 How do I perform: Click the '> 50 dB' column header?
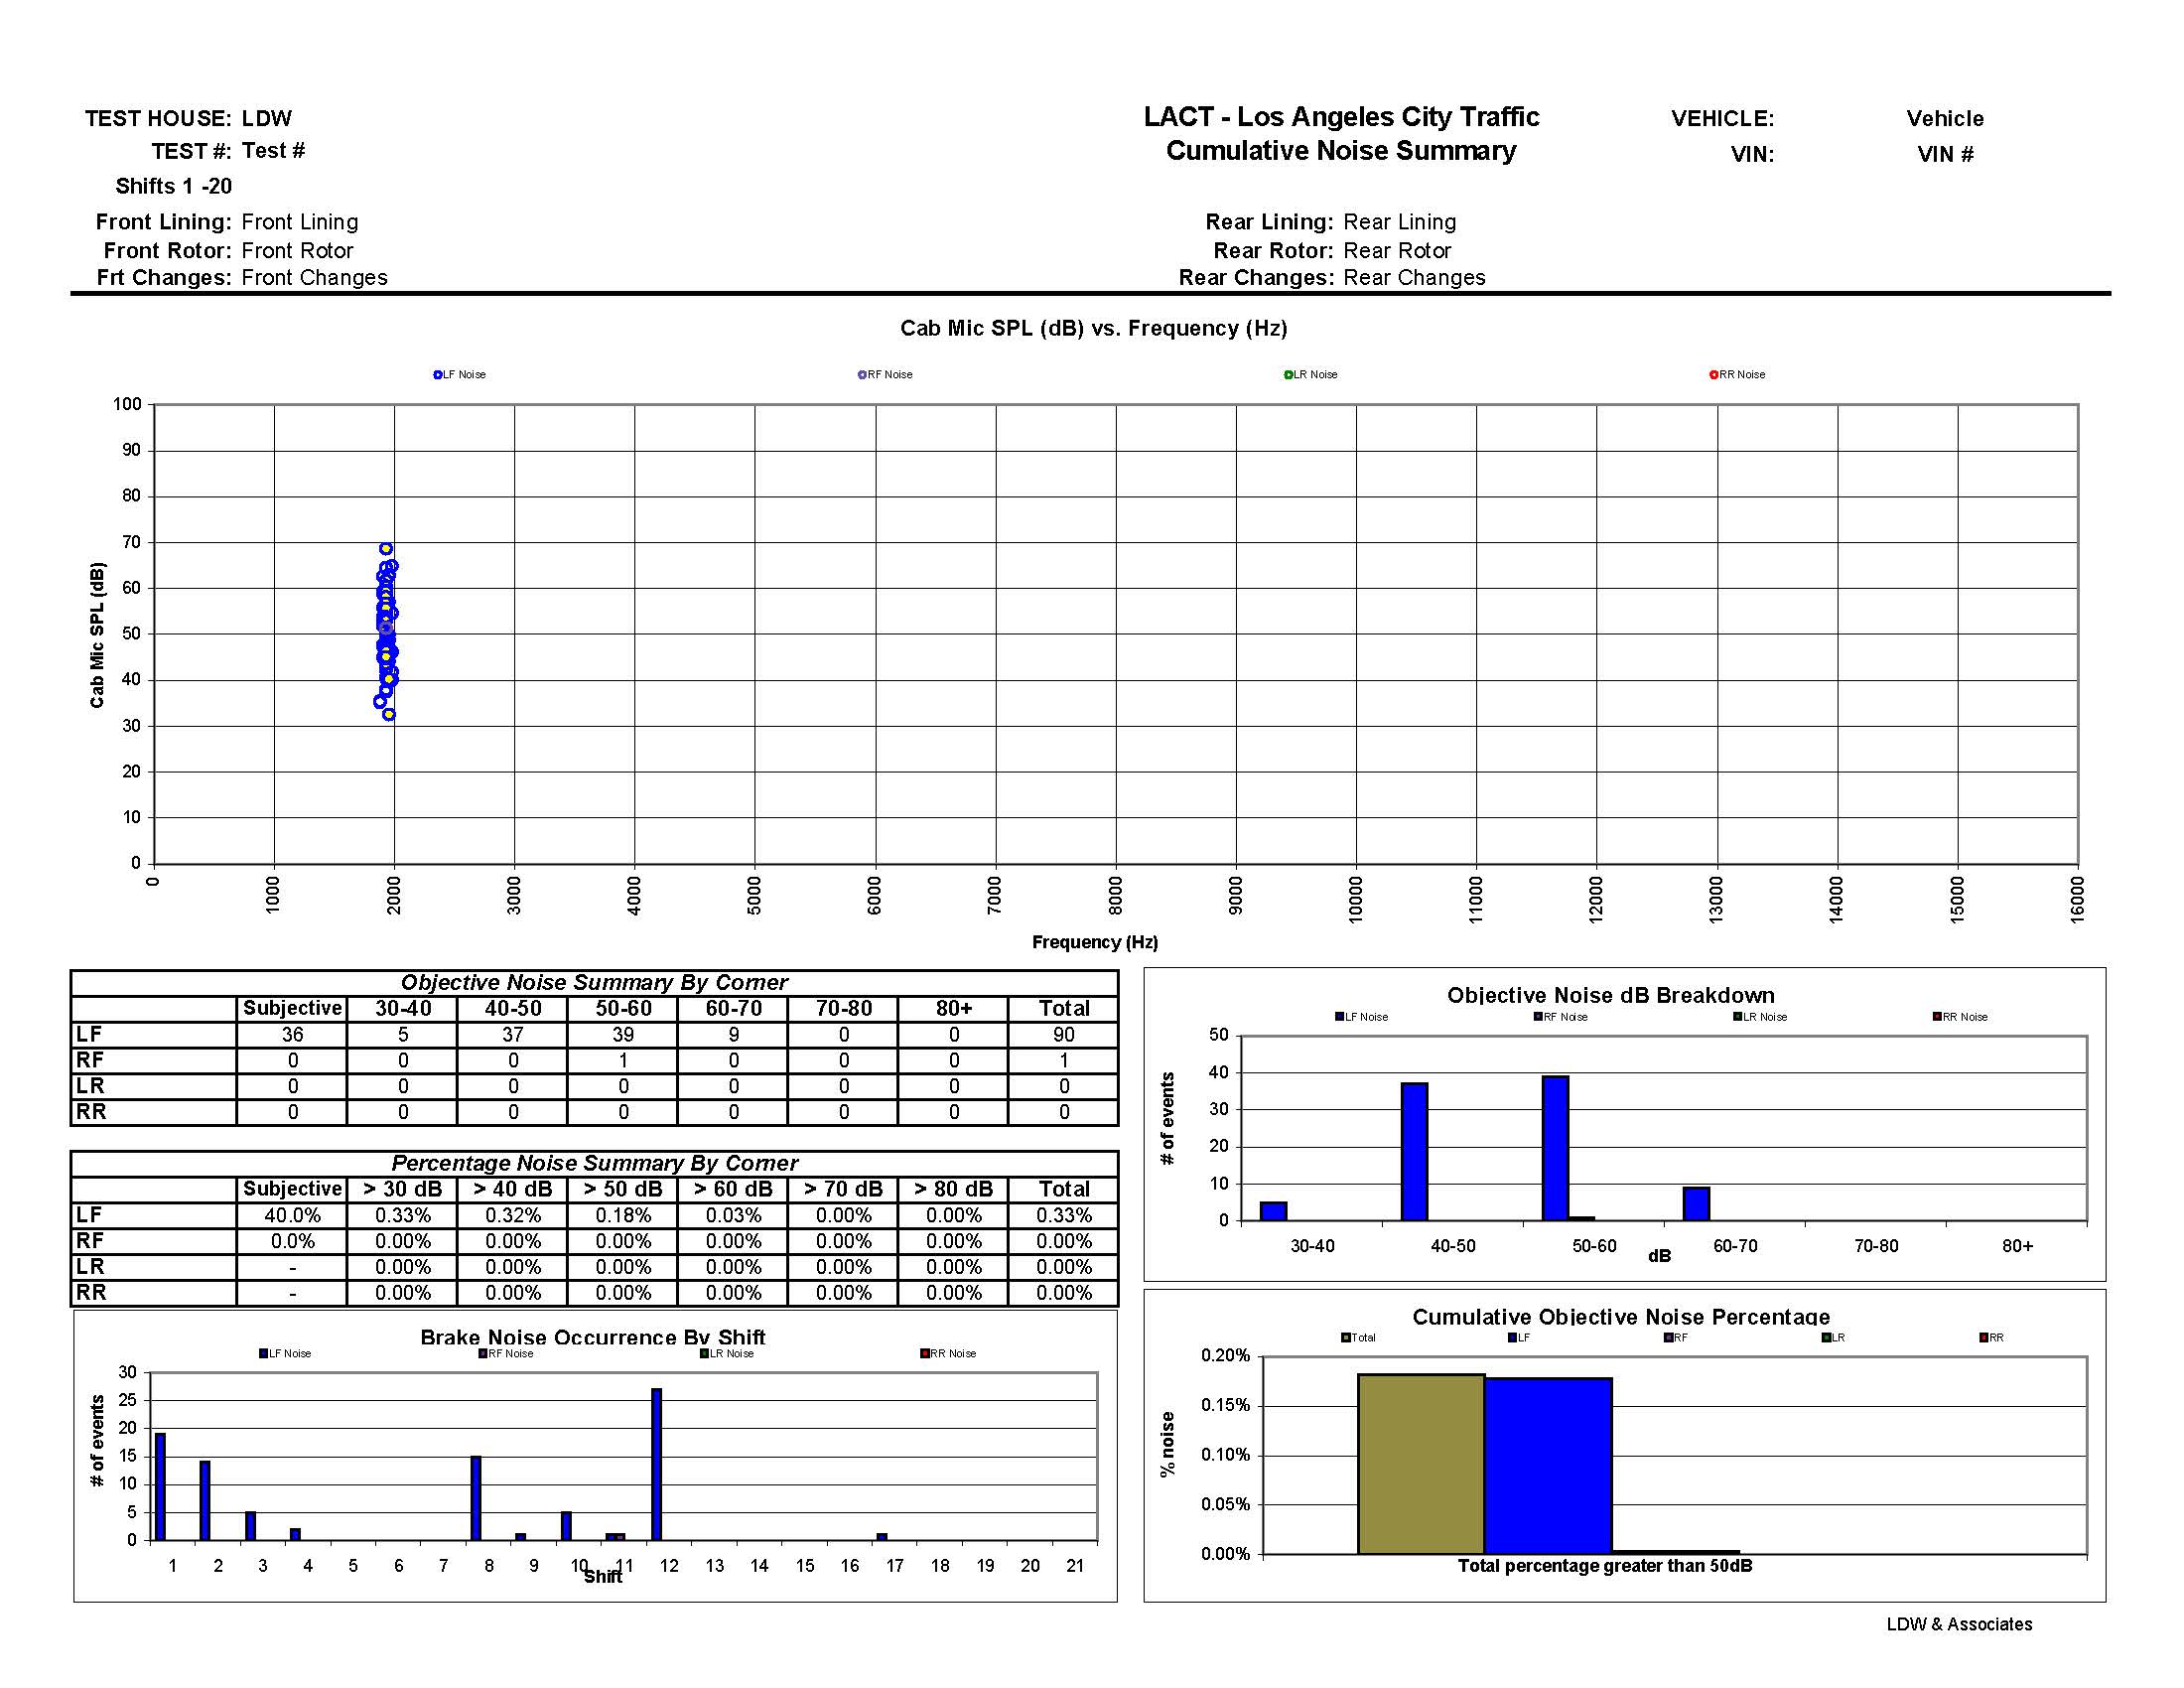(x=623, y=1189)
